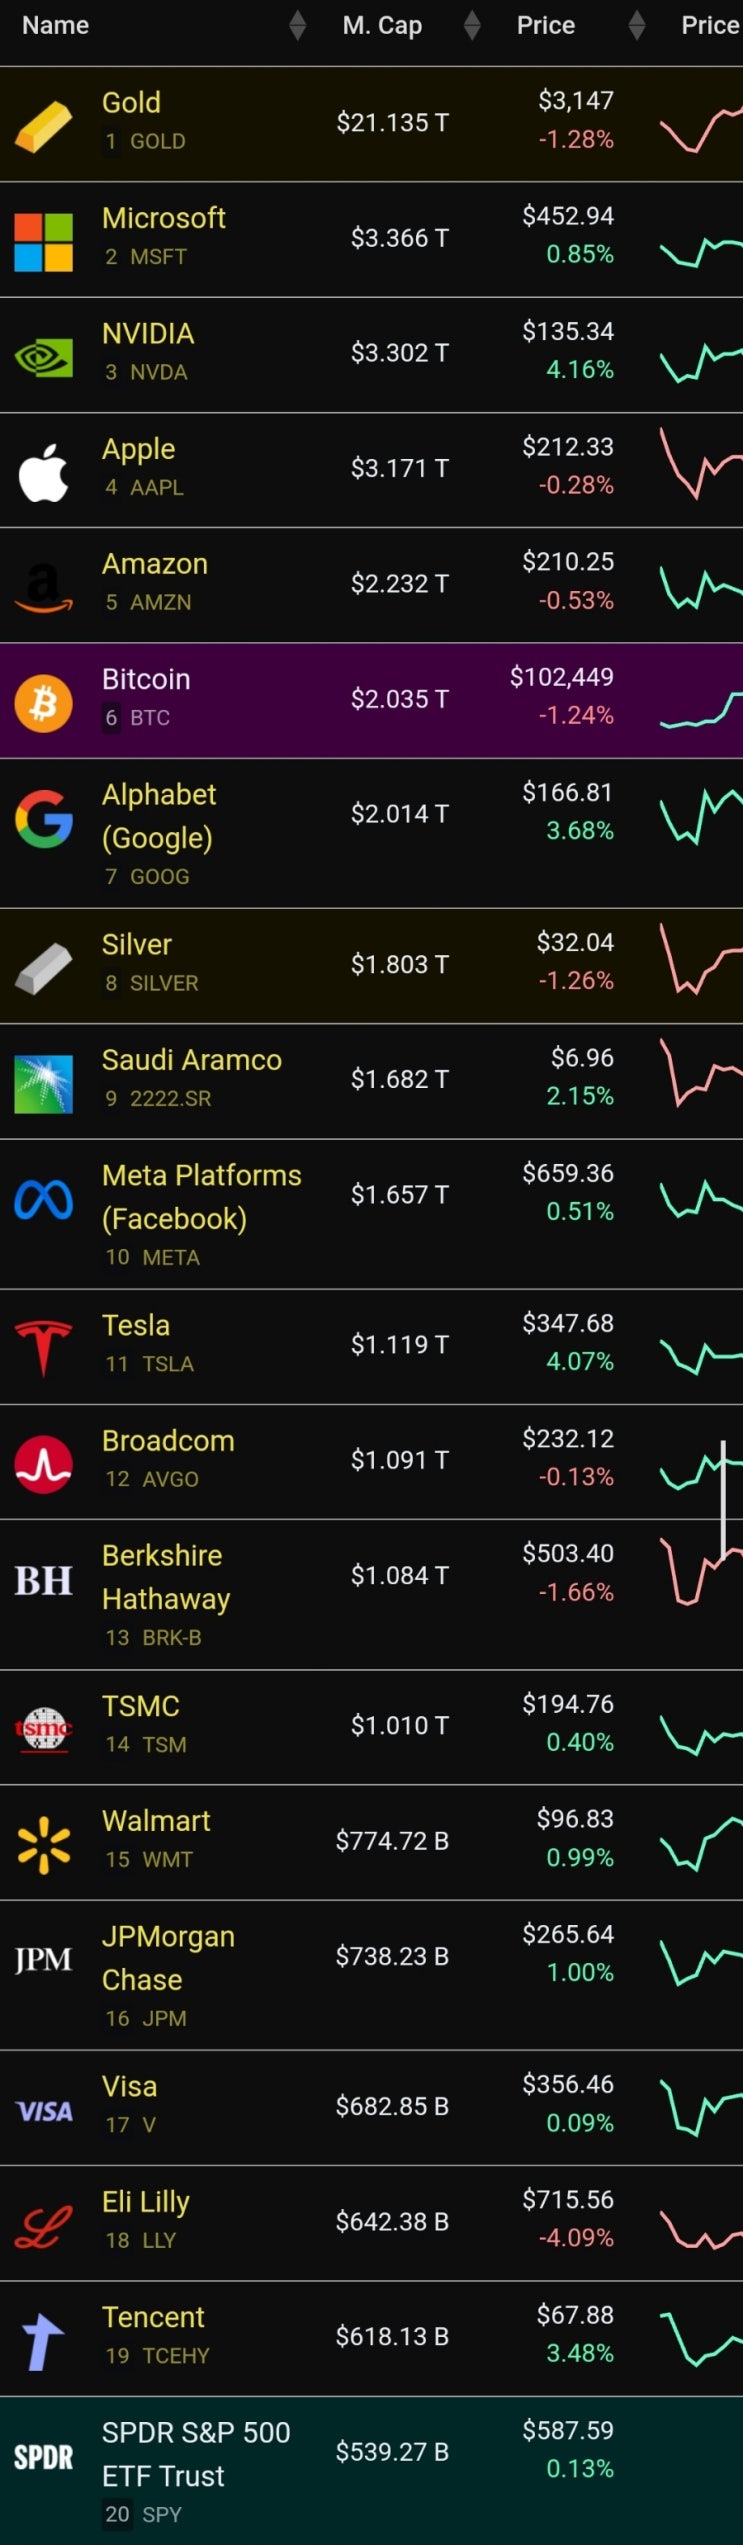Click the Bitcoin coin icon

point(43,703)
